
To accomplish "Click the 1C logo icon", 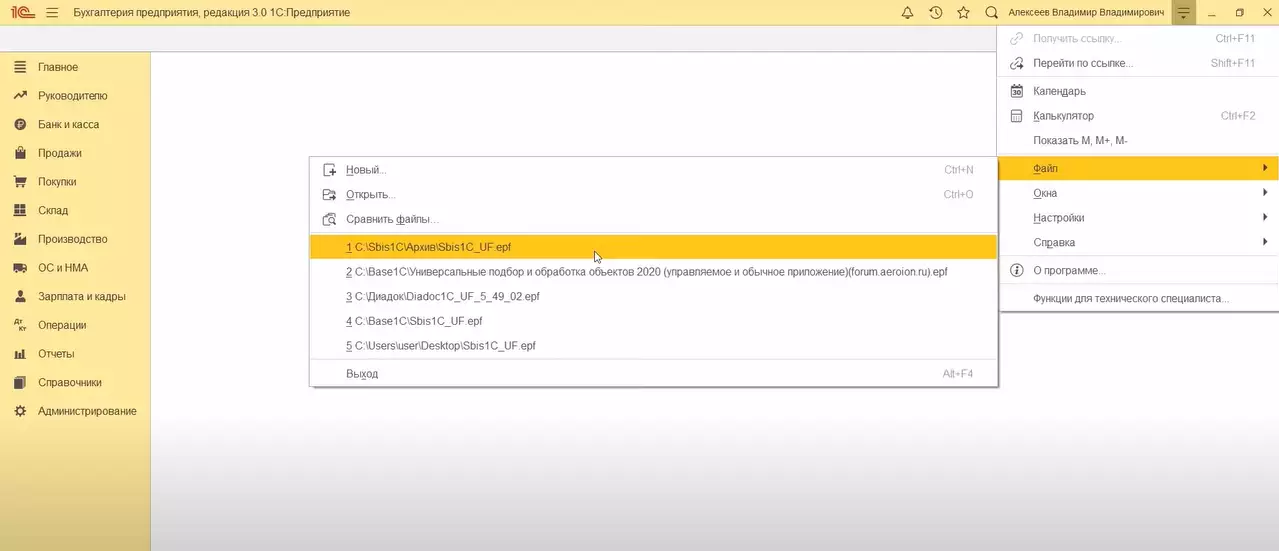I will click(21, 13).
